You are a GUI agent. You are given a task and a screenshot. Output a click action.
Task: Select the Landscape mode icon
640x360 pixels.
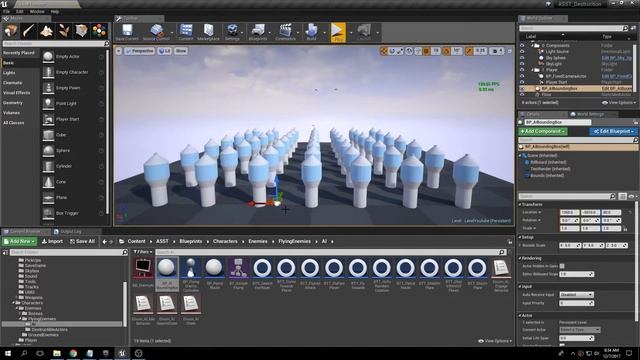pyautogui.click(x=47, y=31)
